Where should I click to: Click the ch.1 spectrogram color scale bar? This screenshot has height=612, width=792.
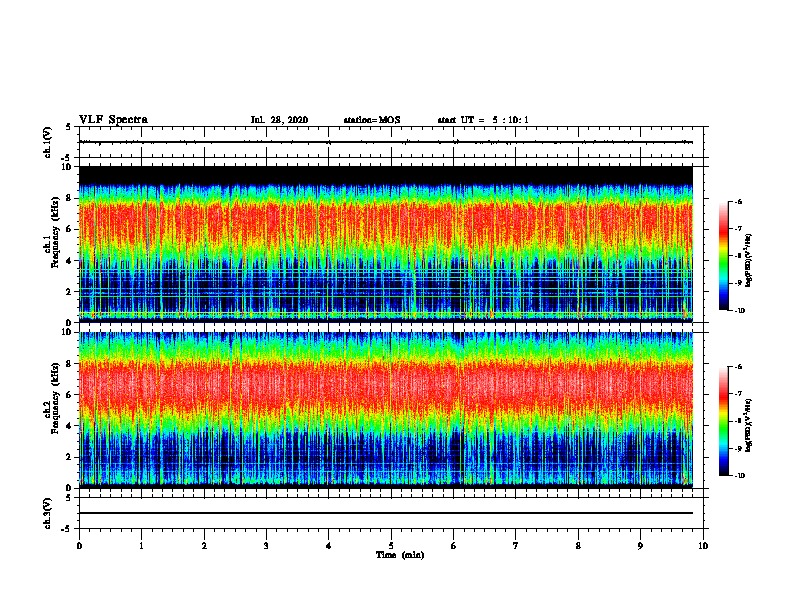[724, 256]
